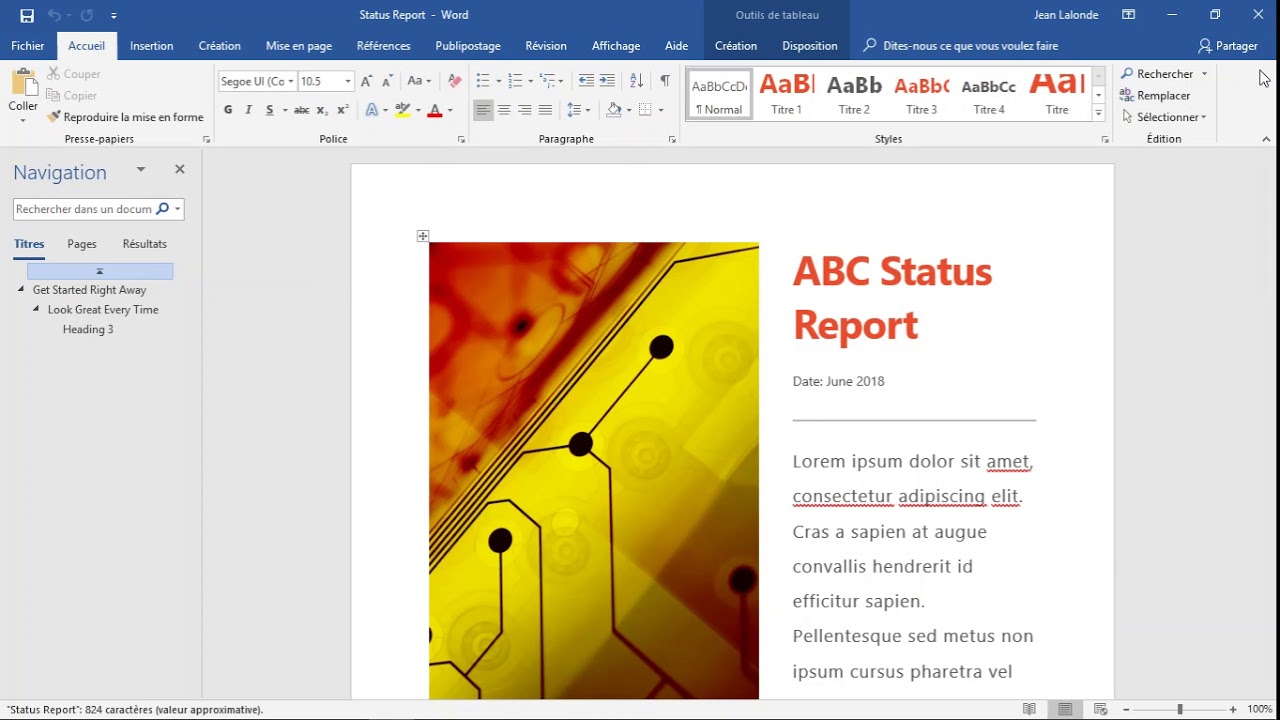Image resolution: width=1280 pixels, height=720 pixels.
Task: Open the borders dropdown arrow
Action: 660,110
